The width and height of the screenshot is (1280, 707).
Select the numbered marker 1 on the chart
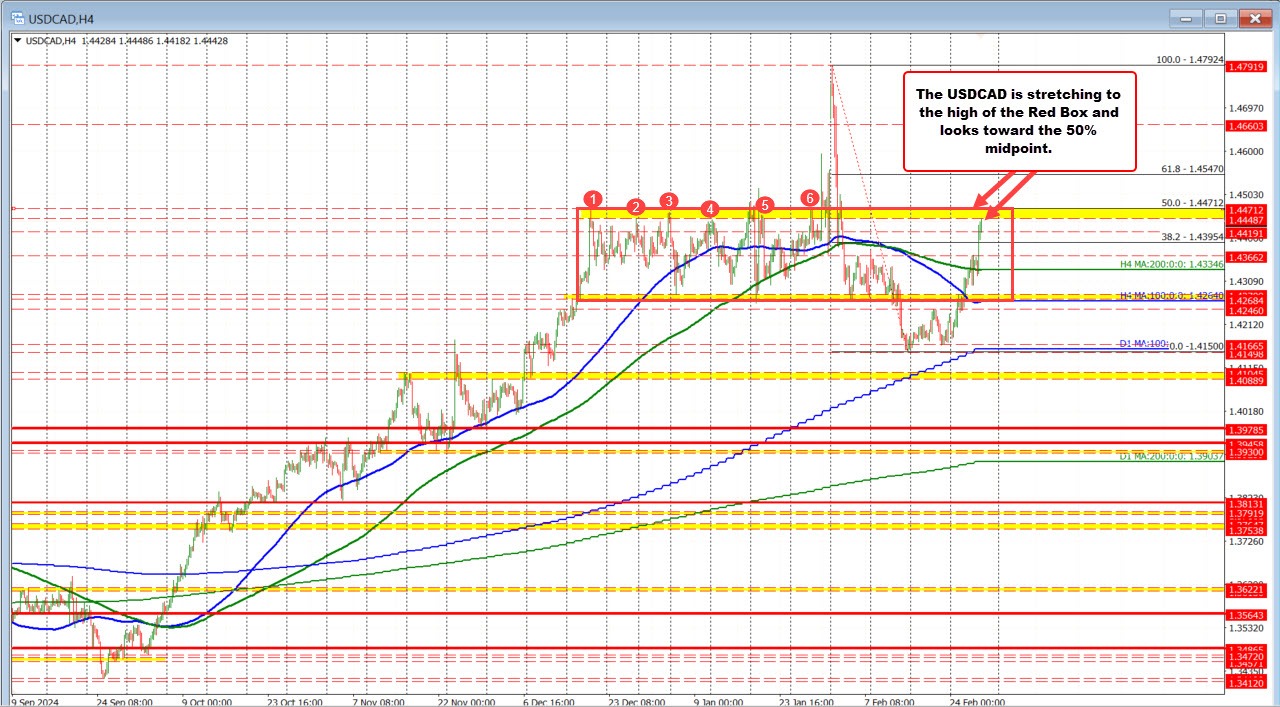pos(592,199)
